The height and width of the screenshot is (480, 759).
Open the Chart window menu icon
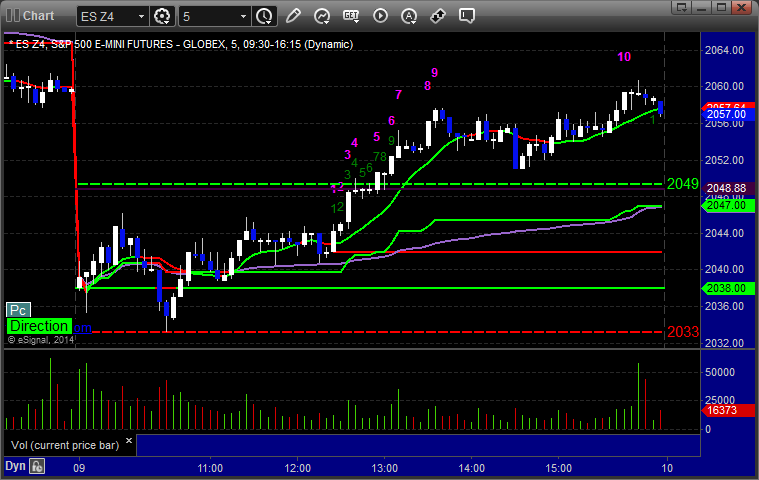(x=13, y=15)
